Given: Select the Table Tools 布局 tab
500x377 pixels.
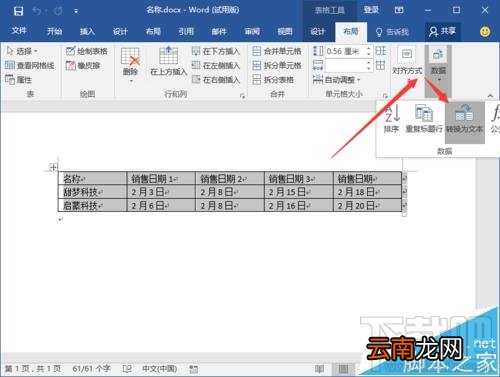Looking at the screenshot, I should (351, 31).
